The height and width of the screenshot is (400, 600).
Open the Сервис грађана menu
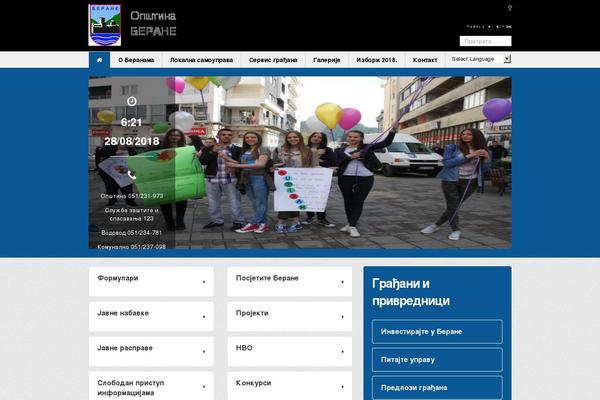[x=273, y=60]
